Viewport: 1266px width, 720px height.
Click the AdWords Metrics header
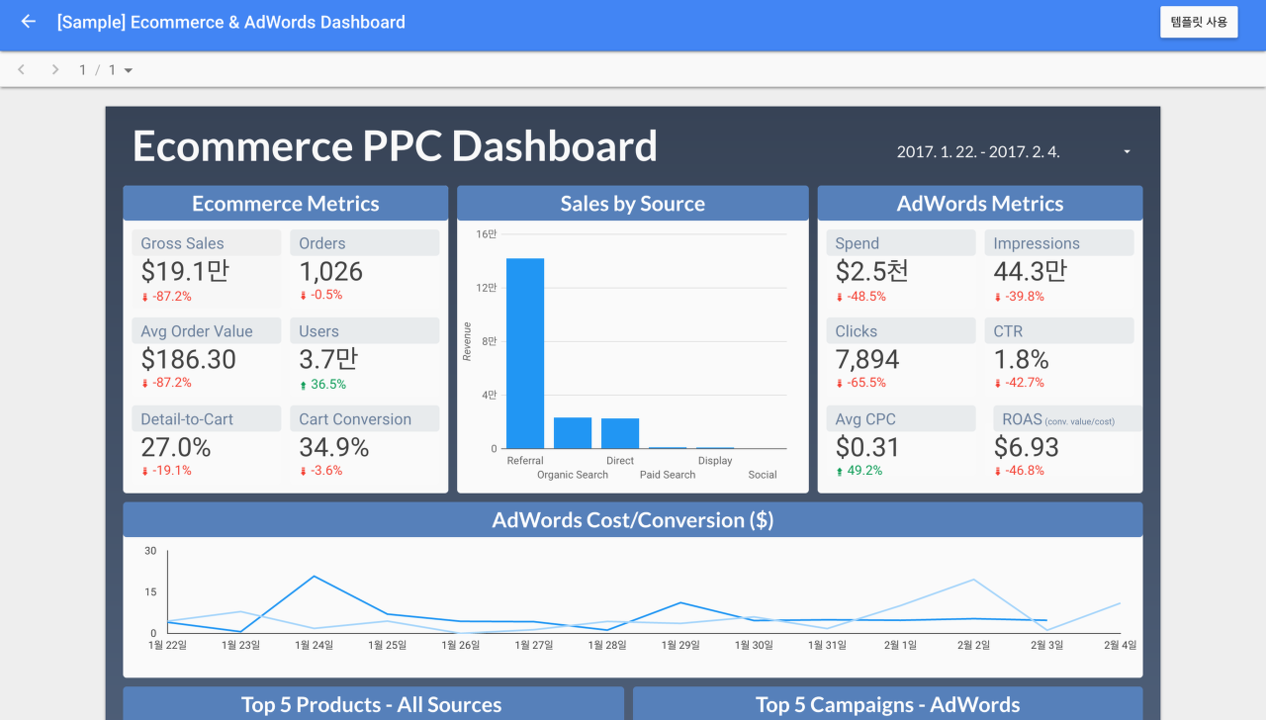tap(980, 203)
